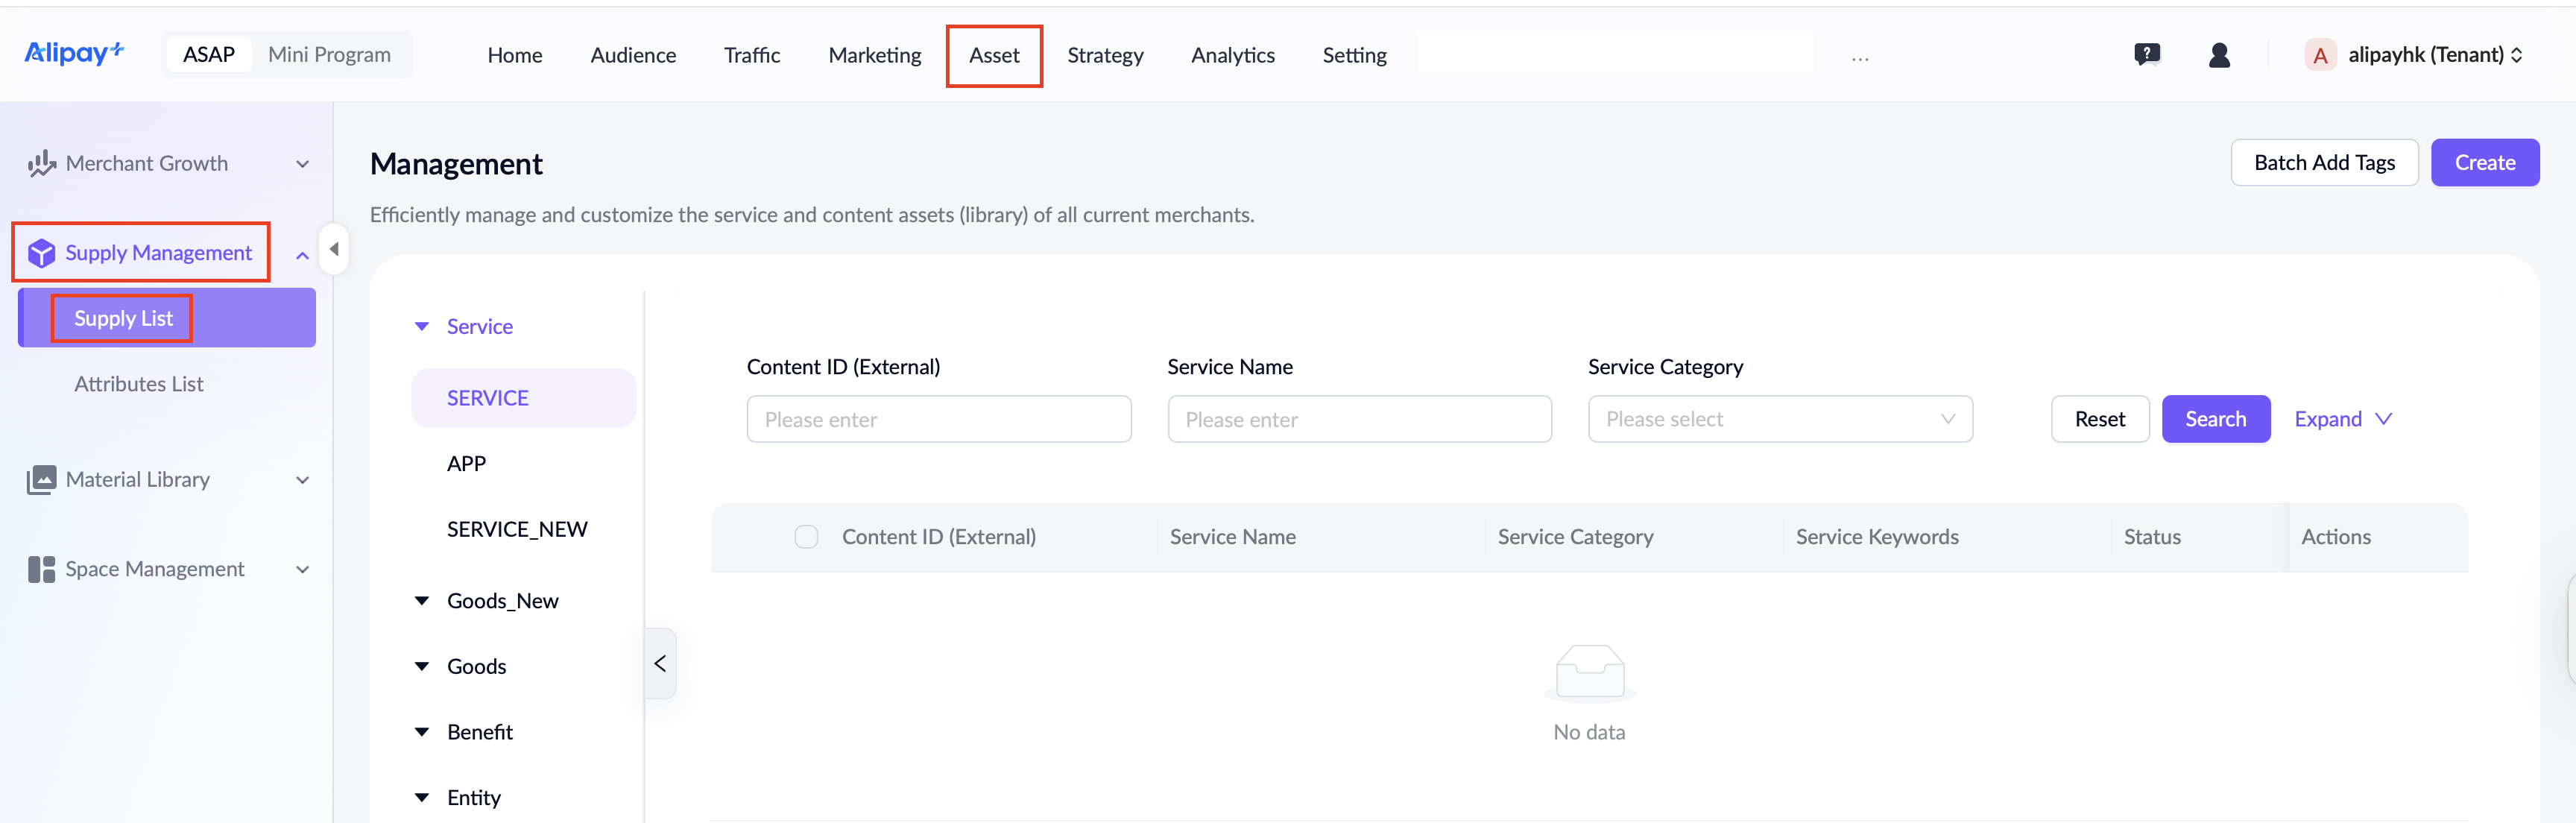Screen dimensions: 2576x823
Task: Click the Material Library image icon
Action: point(41,480)
